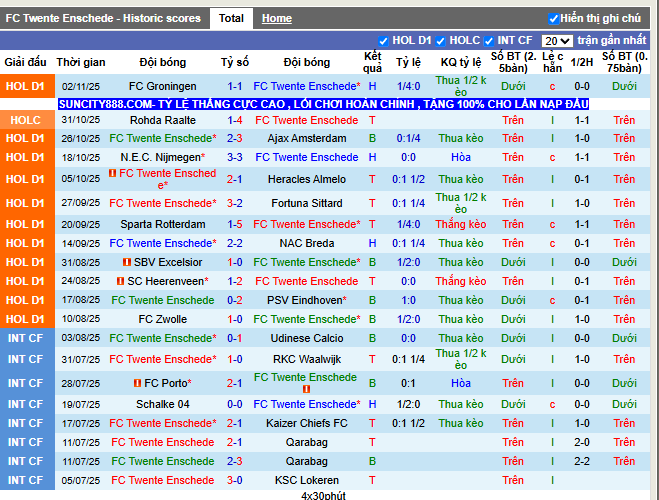The image size is (659, 500).
Task: Open Ajax Amsterdam team link
Action: click(307, 138)
